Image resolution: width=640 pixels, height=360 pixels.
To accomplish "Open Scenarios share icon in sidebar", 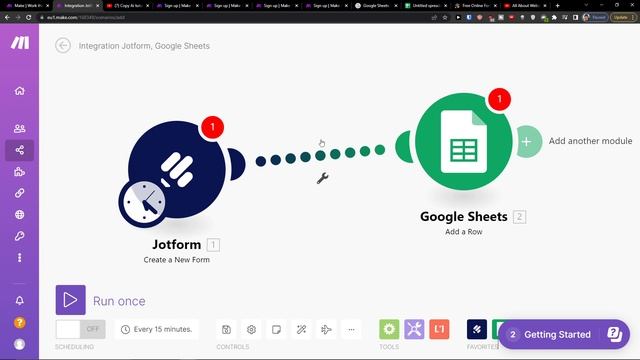I will click(20, 150).
